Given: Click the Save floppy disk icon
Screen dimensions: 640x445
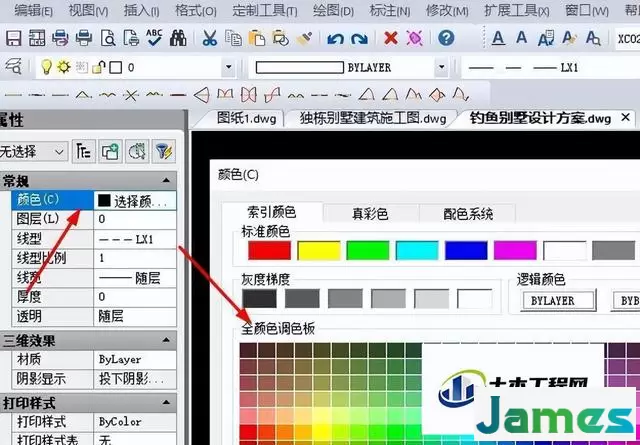Looking at the screenshot, I should [x=13, y=38].
